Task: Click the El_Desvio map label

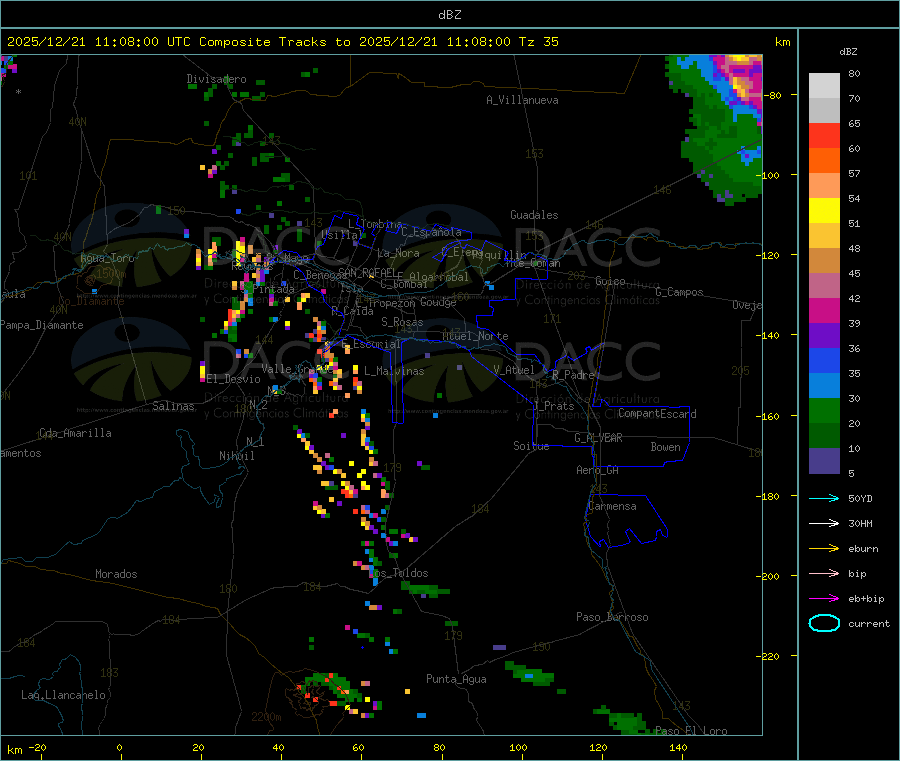Action: (x=234, y=379)
